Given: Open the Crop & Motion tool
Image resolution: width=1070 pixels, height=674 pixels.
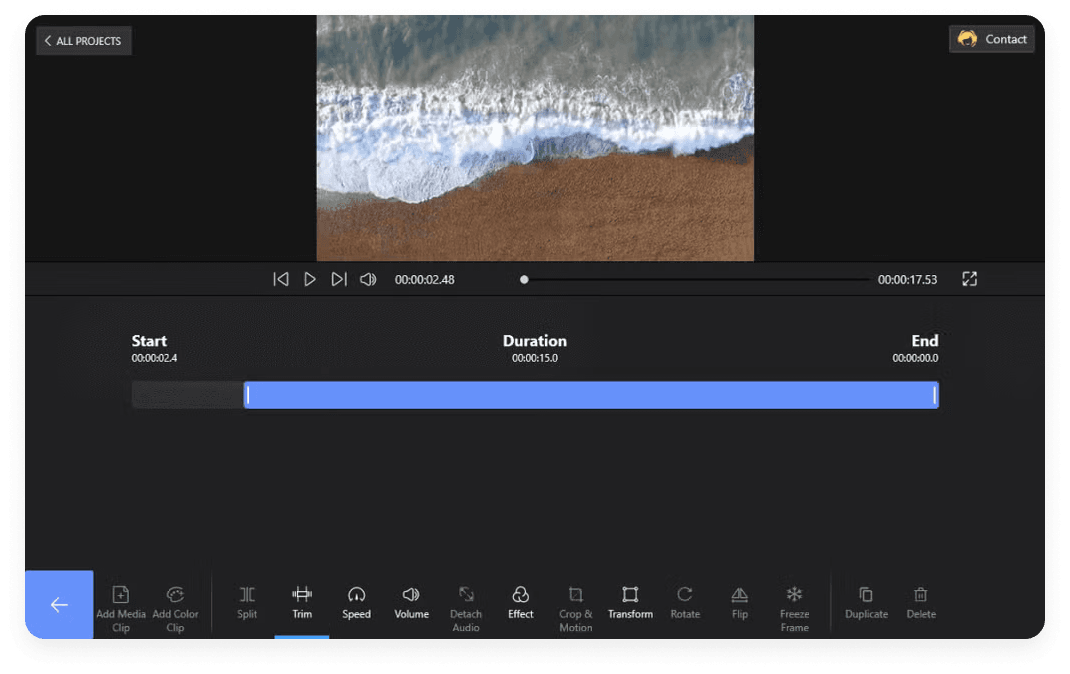Looking at the screenshot, I should pyautogui.click(x=575, y=605).
